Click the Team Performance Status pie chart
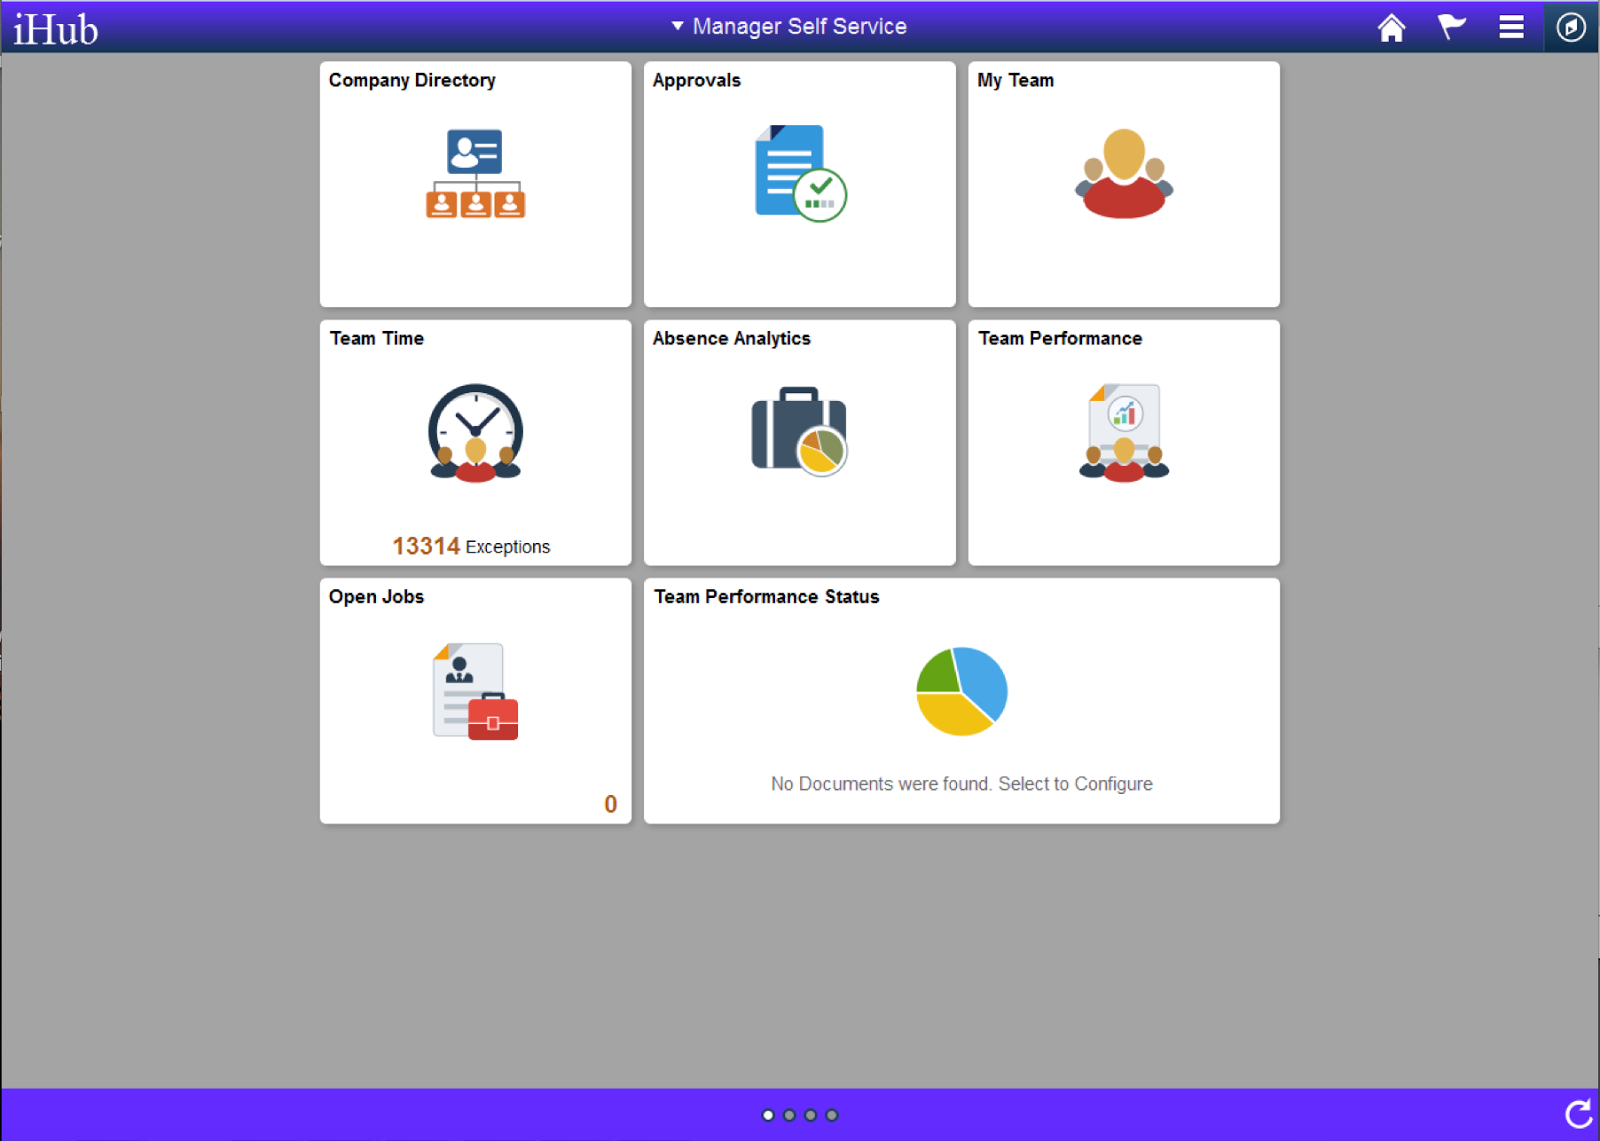 point(961,689)
